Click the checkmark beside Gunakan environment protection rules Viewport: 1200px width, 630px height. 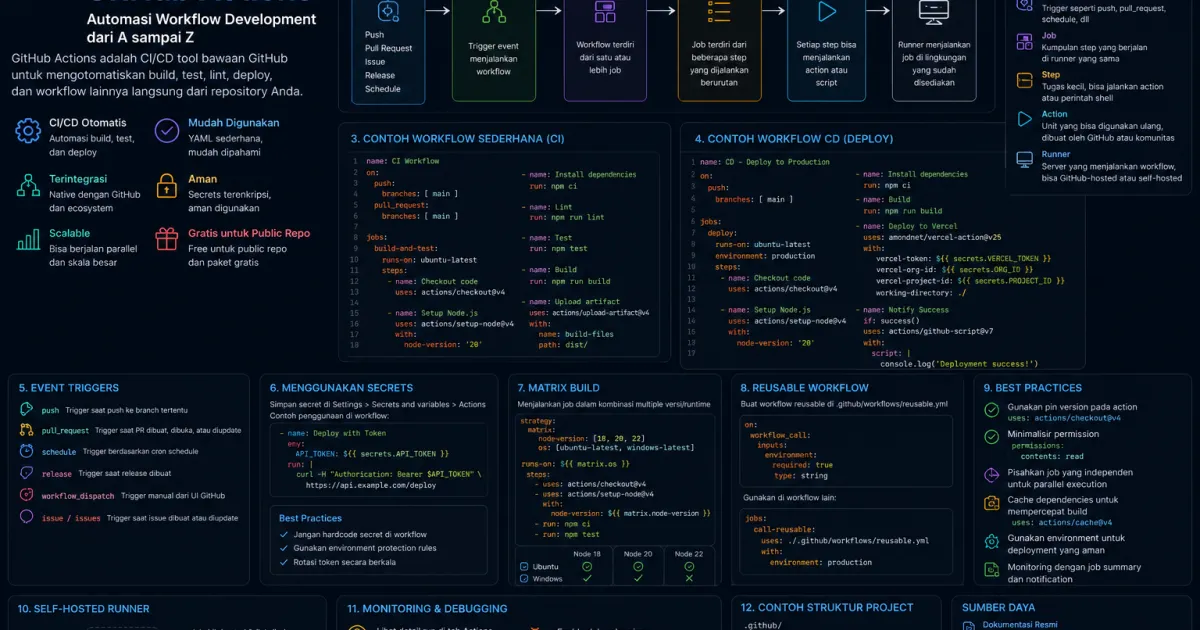tap(284, 548)
